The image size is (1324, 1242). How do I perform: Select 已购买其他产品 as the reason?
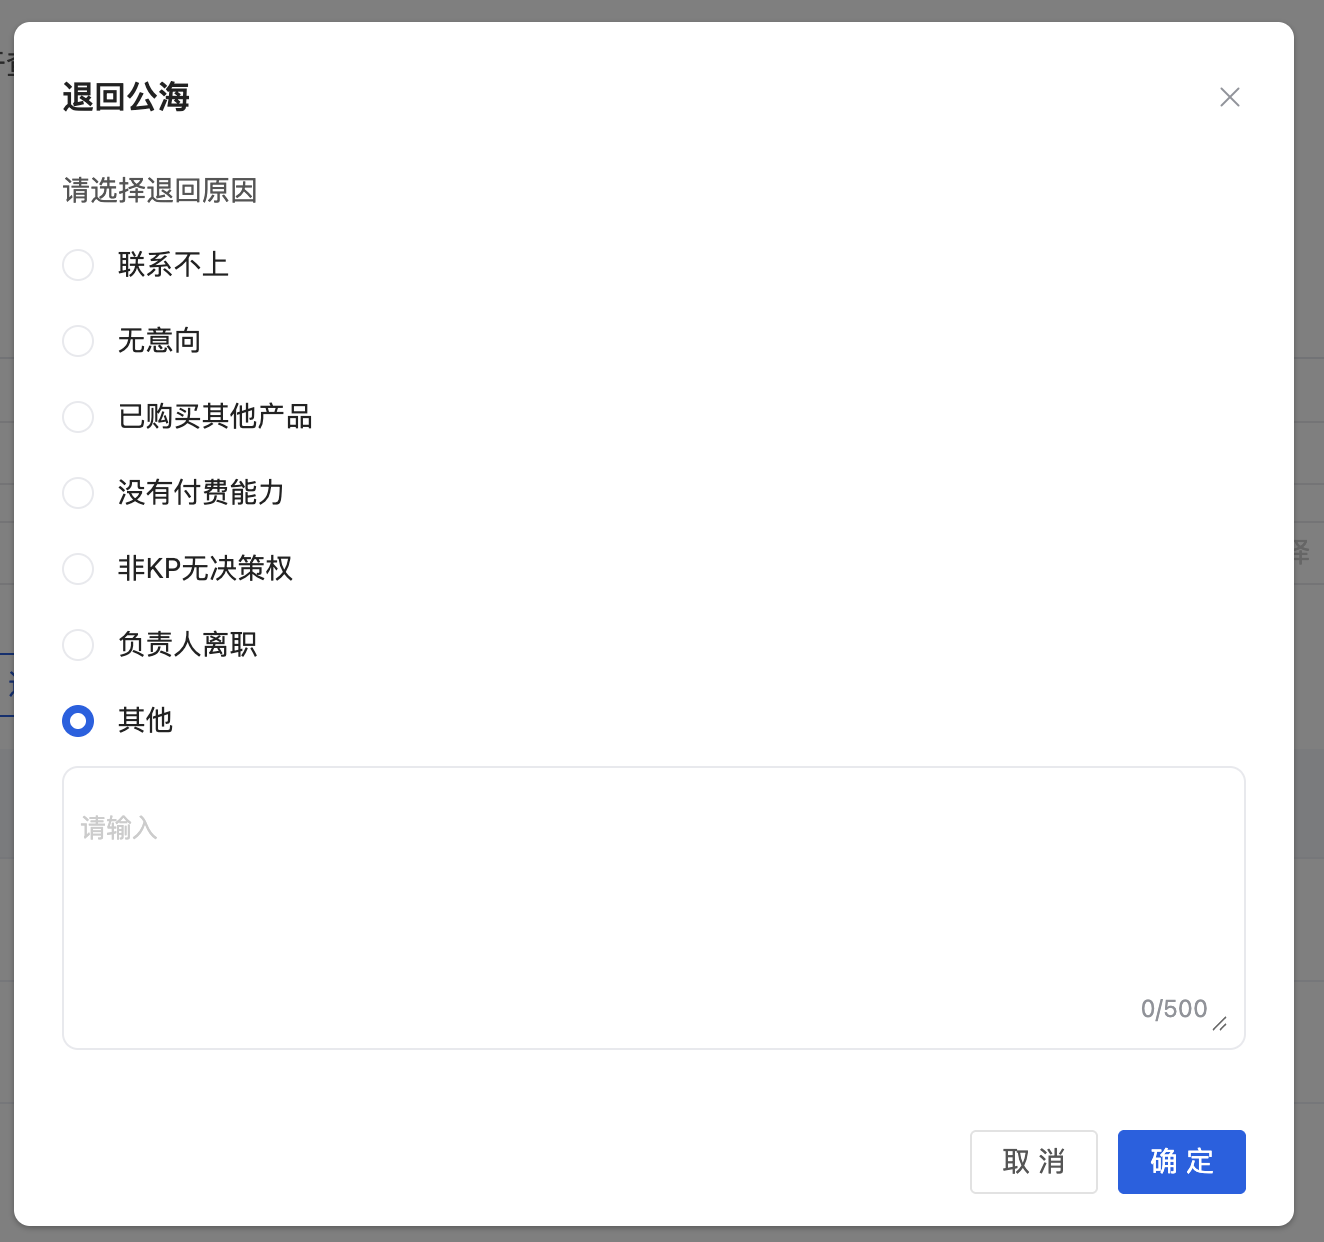tap(78, 417)
